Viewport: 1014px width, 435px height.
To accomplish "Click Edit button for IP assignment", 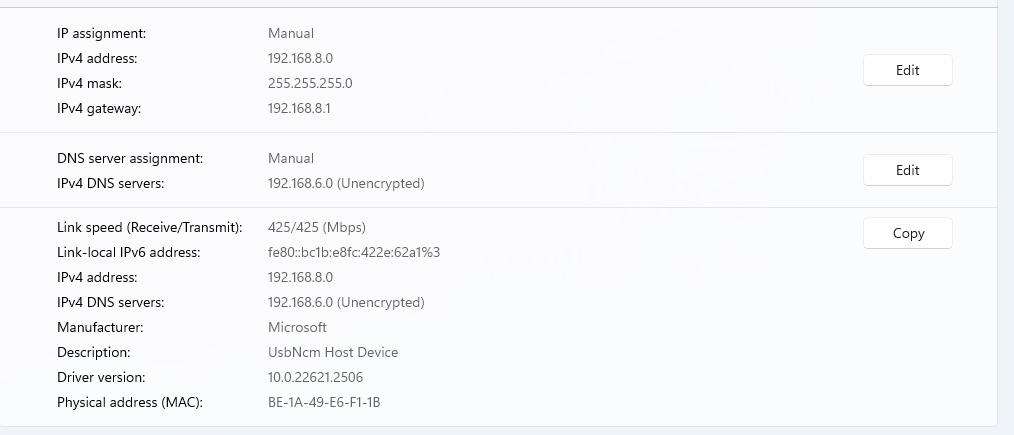I will click(x=907, y=70).
